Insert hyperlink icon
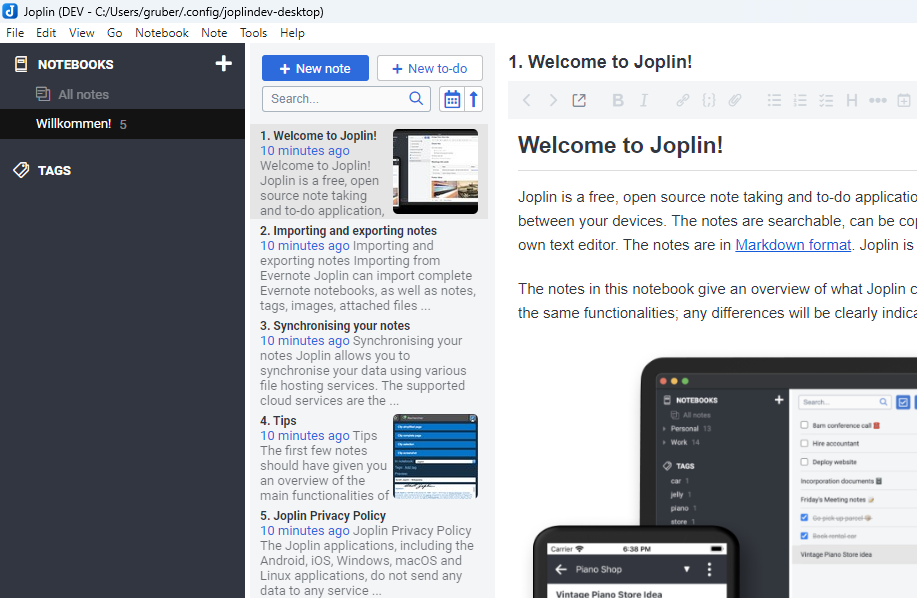 tap(682, 101)
